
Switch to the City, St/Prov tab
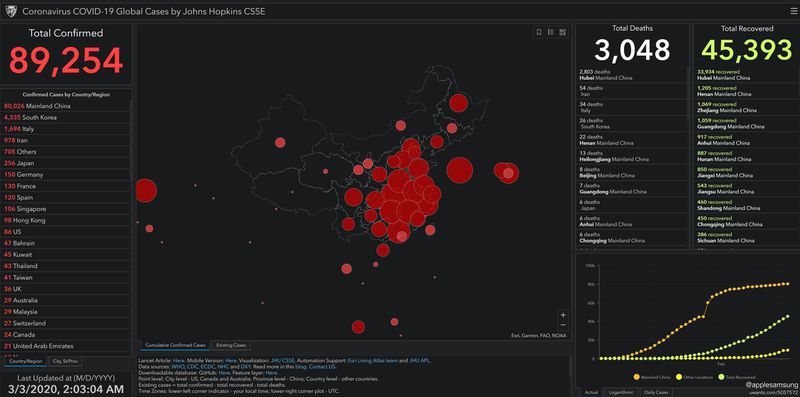click(x=66, y=361)
